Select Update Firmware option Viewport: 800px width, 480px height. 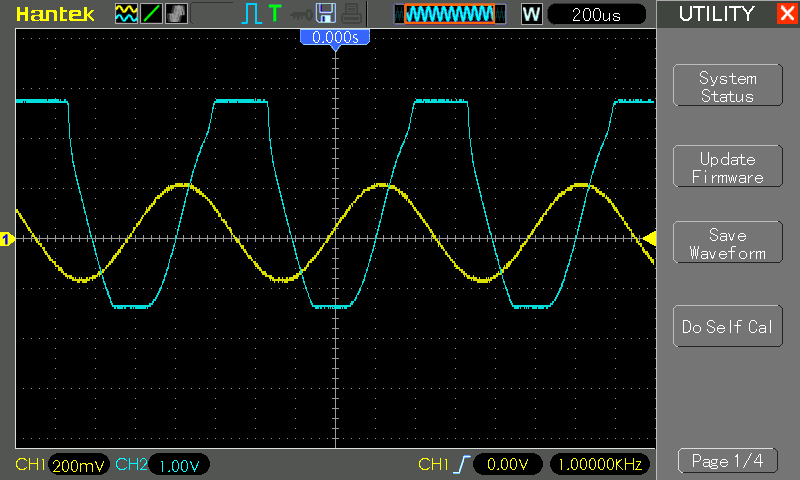click(x=728, y=166)
